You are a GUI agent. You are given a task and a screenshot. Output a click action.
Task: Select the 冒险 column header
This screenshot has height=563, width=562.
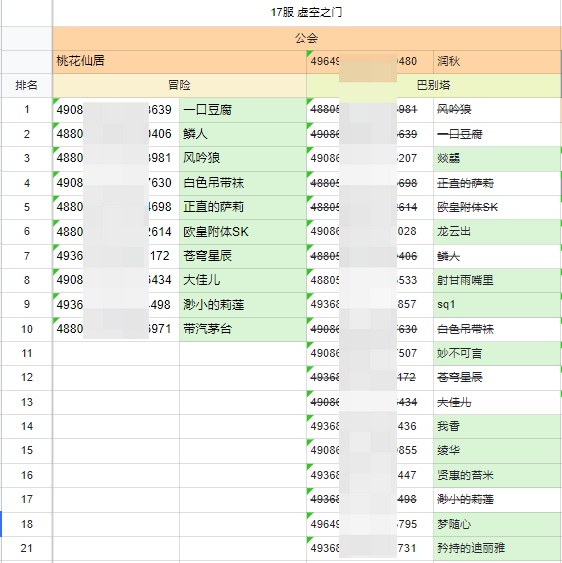pyautogui.click(x=180, y=85)
